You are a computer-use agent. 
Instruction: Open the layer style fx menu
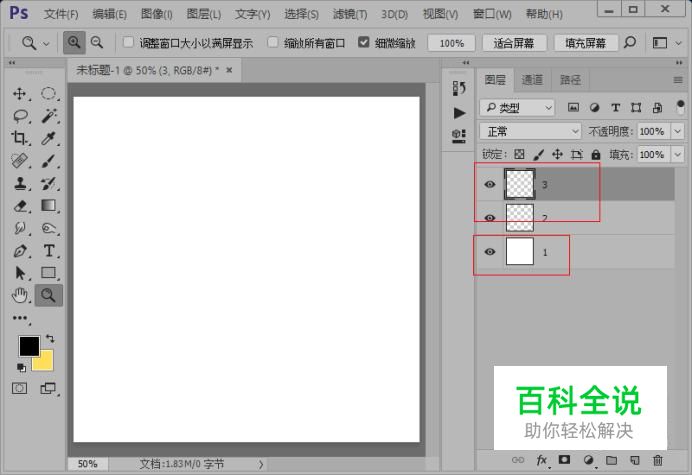[x=542, y=460]
